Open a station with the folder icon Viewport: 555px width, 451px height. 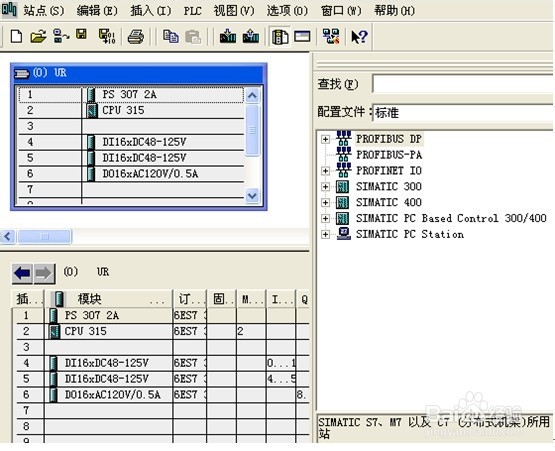[x=38, y=36]
